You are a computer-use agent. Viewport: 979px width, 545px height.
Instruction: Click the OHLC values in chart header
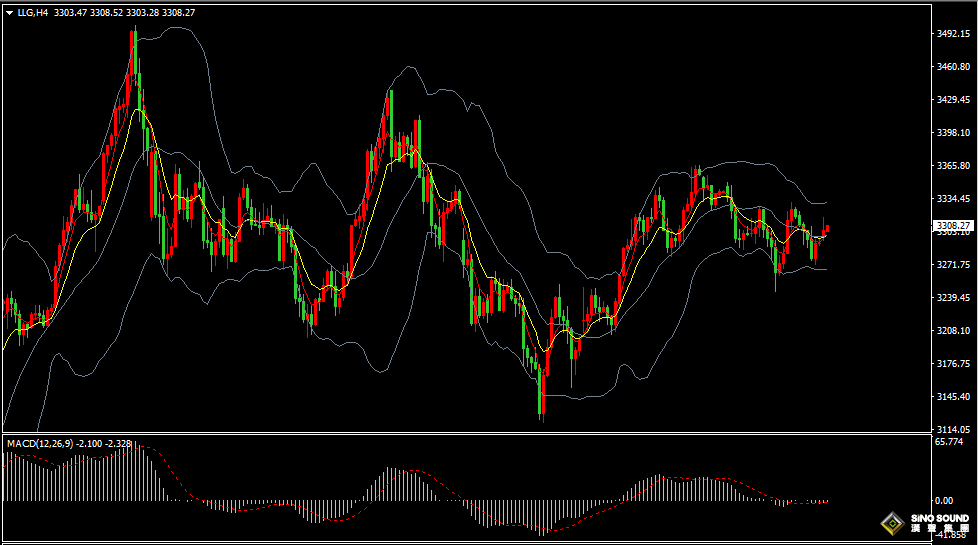coord(124,12)
